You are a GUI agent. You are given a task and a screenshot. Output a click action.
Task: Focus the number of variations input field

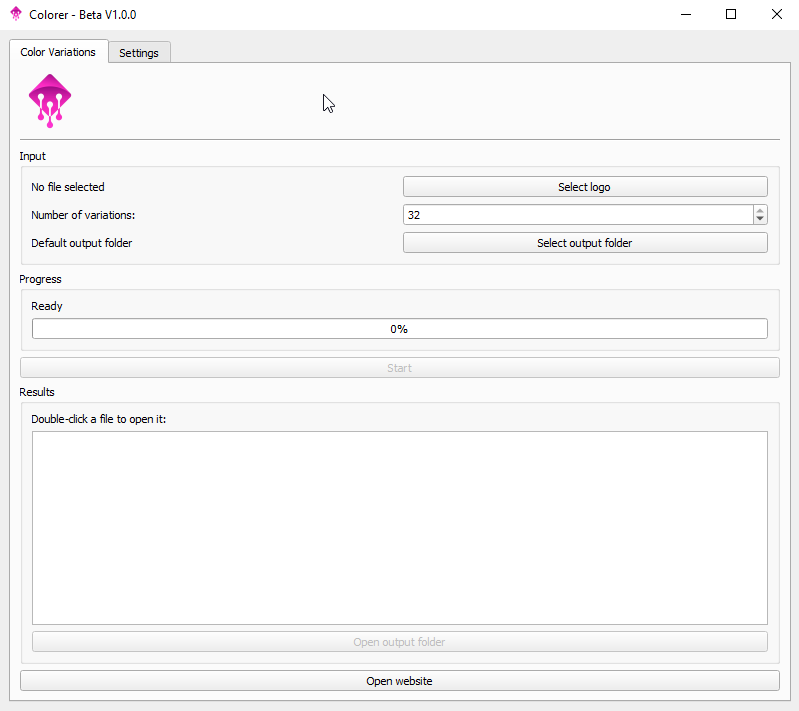tap(577, 215)
